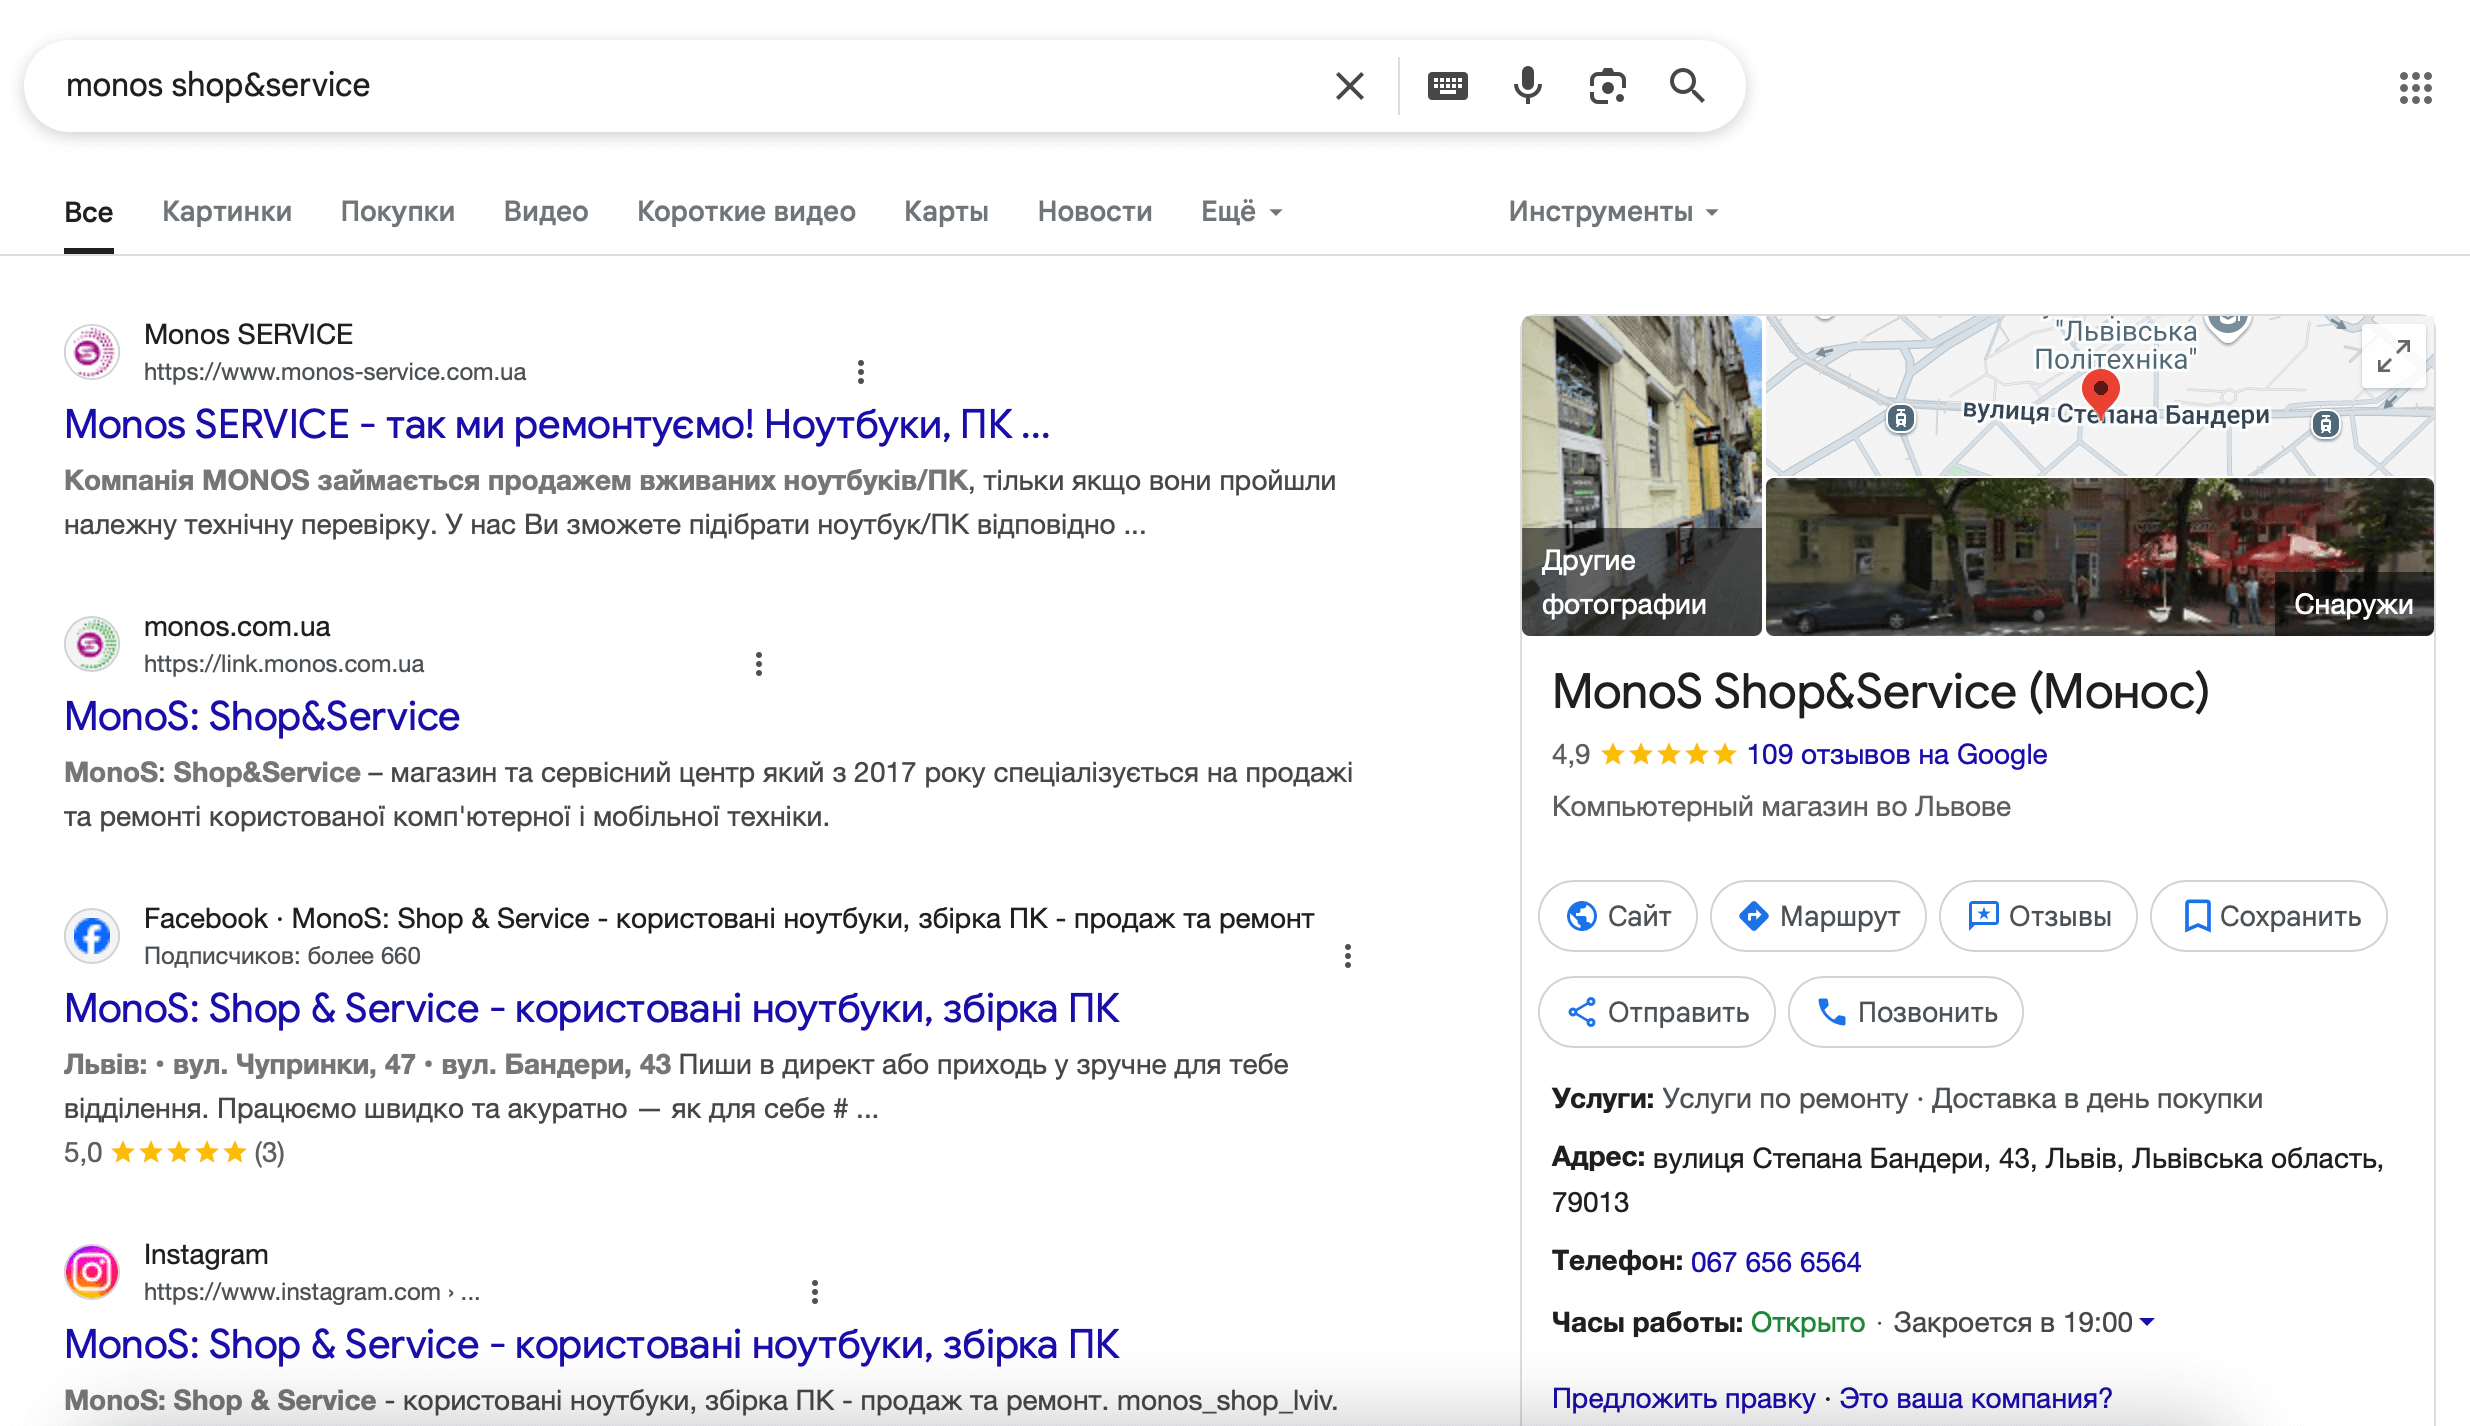Switch to the Картинки tab
Image resolution: width=2470 pixels, height=1426 pixels.
[227, 212]
